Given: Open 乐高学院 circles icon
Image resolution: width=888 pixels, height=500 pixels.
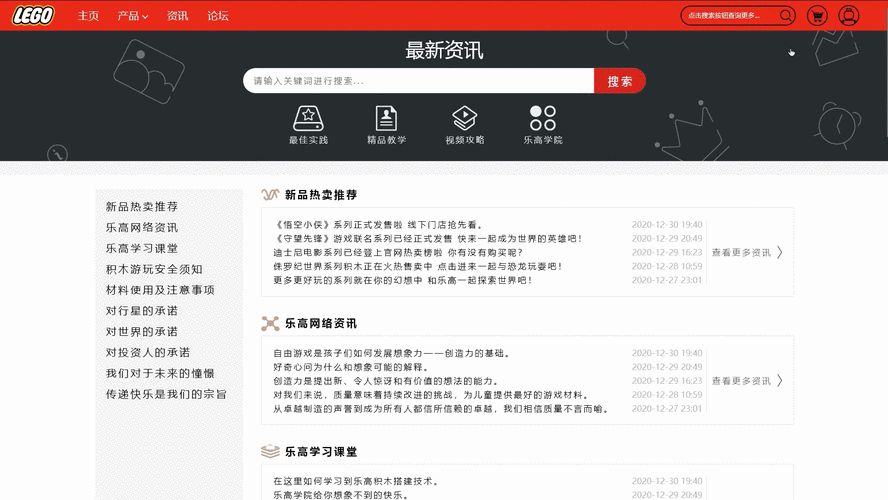Looking at the screenshot, I should click(543, 118).
